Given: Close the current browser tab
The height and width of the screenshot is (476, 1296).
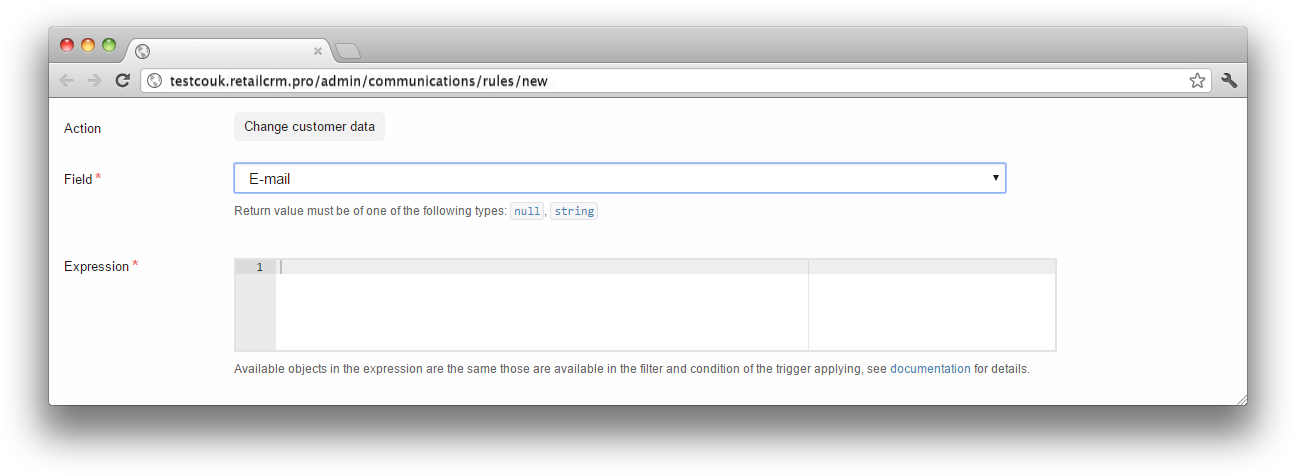Looking at the screenshot, I should point(318,51).
